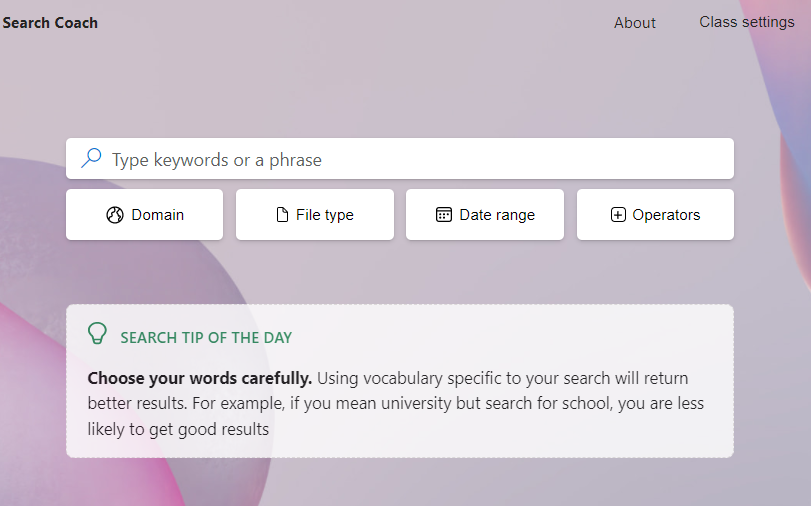Click the plus icon on Operators
Image resolution: width=811 pixels, height=506 pixels.
tap(618, 215)
